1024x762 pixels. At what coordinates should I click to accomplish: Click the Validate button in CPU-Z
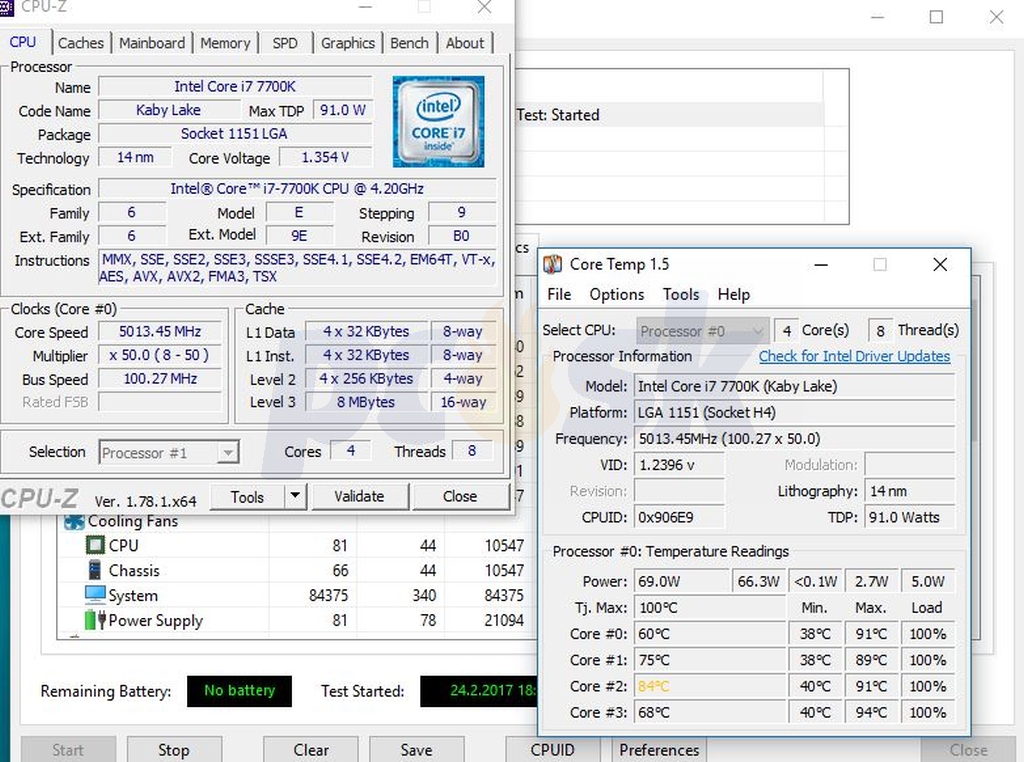coord(360,496)
